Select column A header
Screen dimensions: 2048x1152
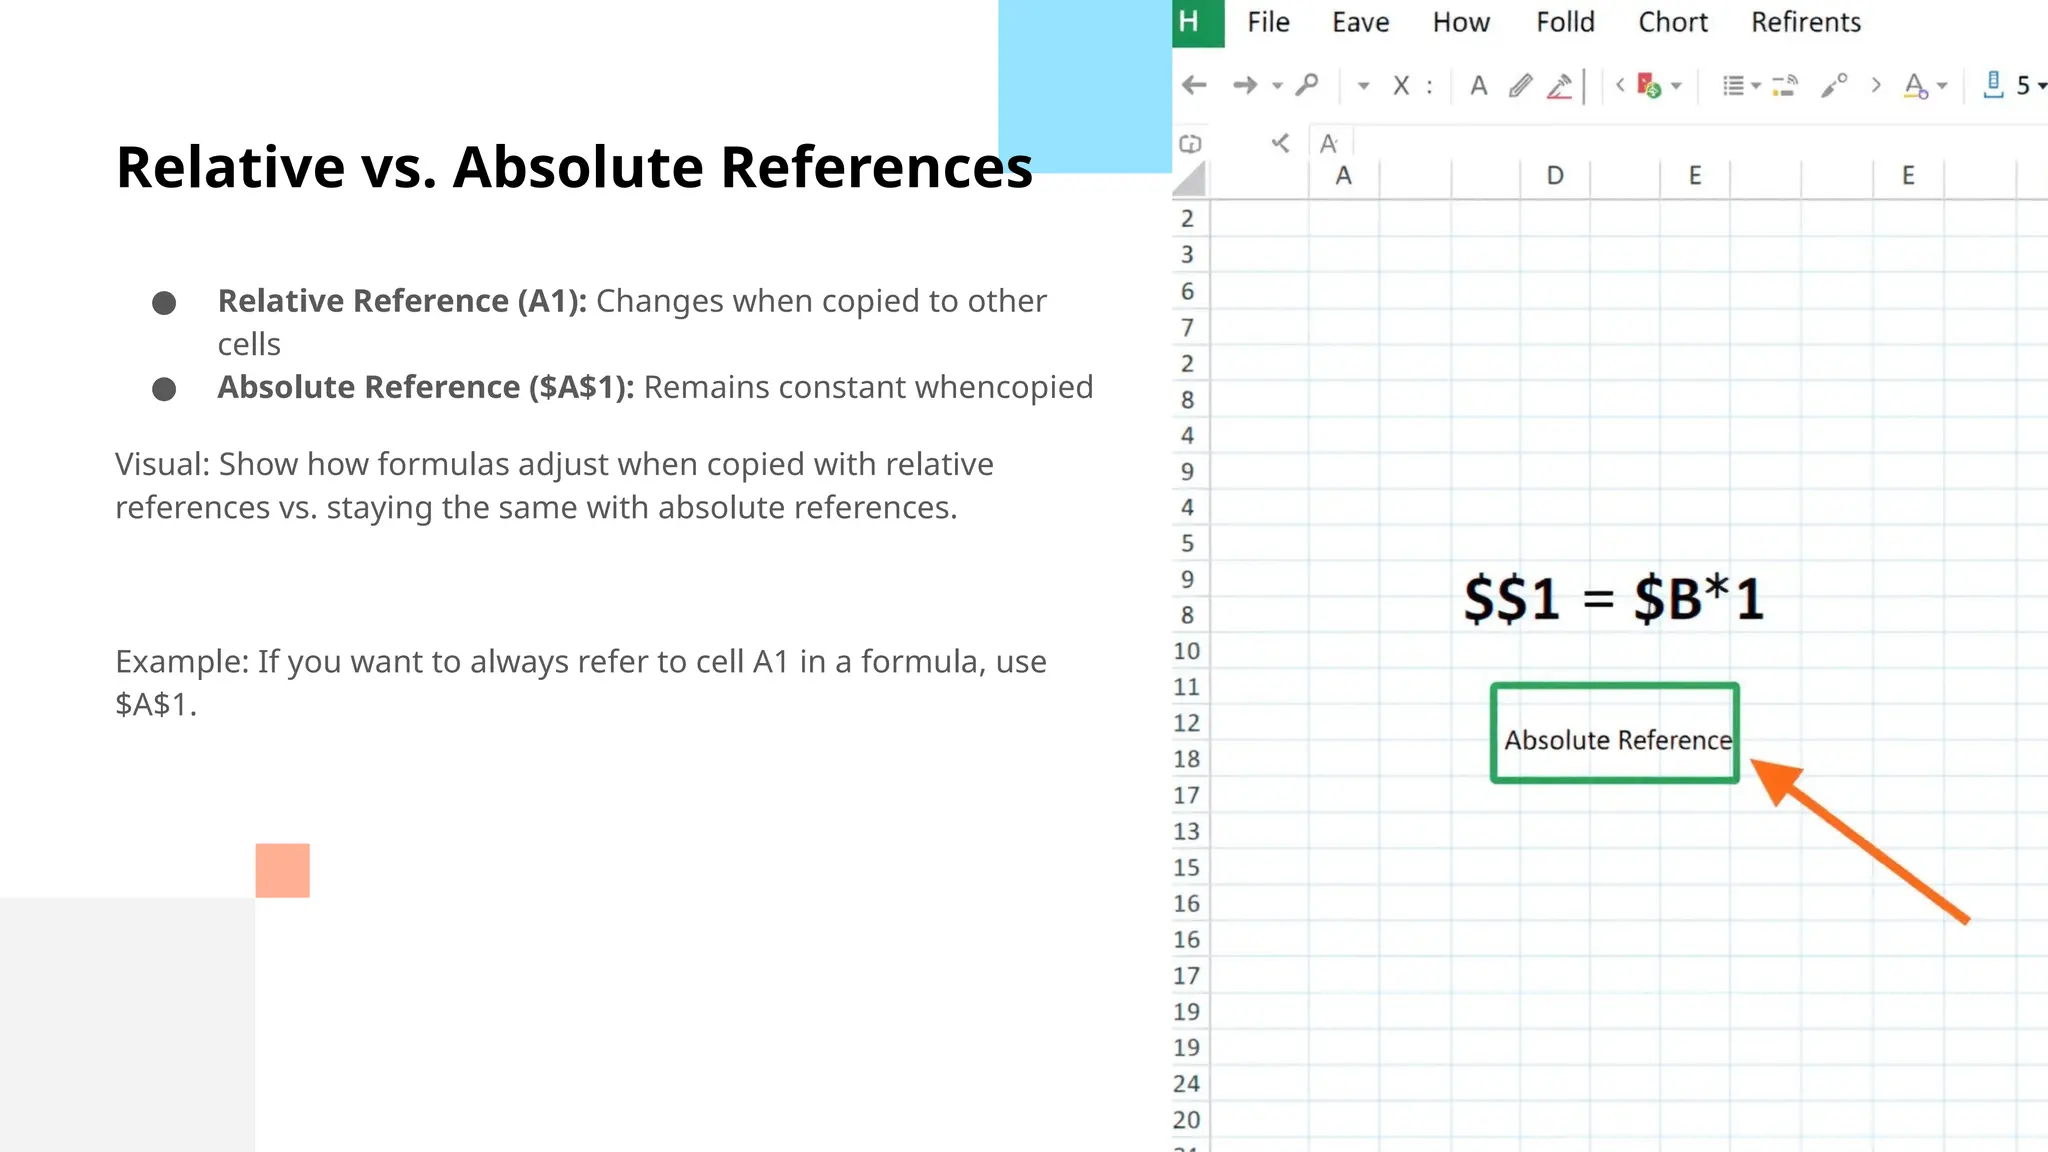coord(1344,176)
